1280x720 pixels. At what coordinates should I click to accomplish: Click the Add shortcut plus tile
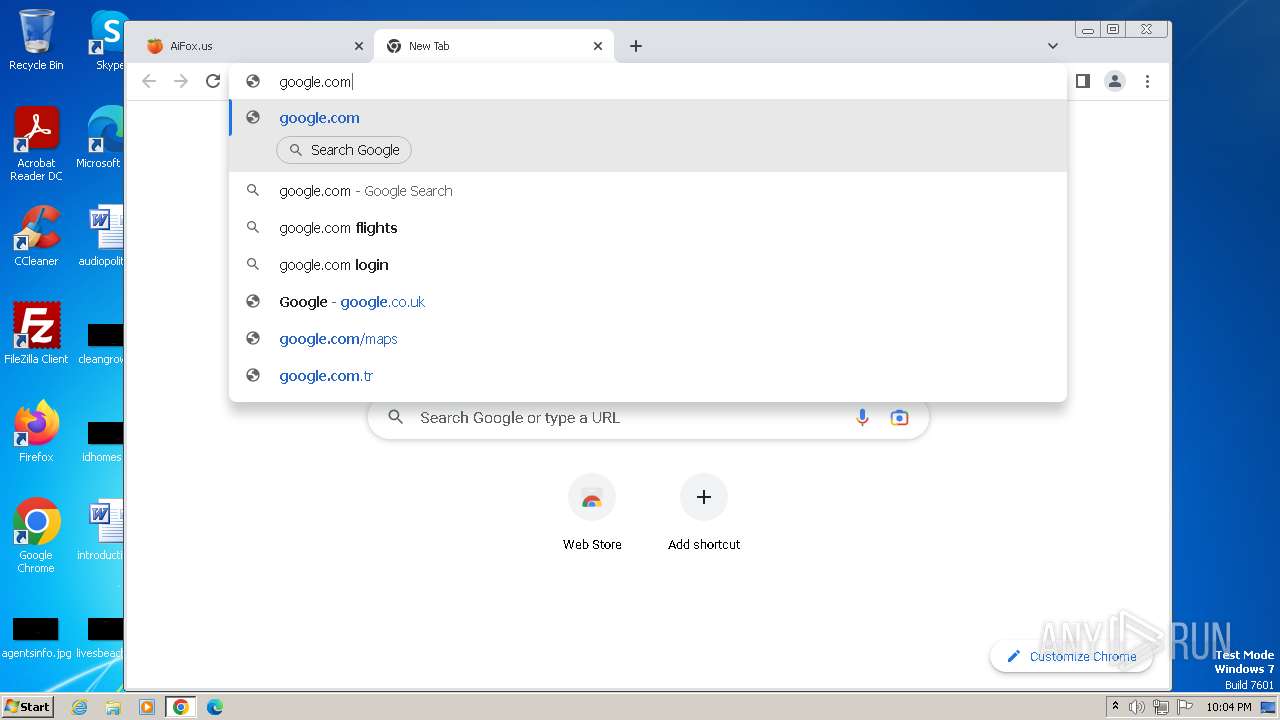(704, 512)
